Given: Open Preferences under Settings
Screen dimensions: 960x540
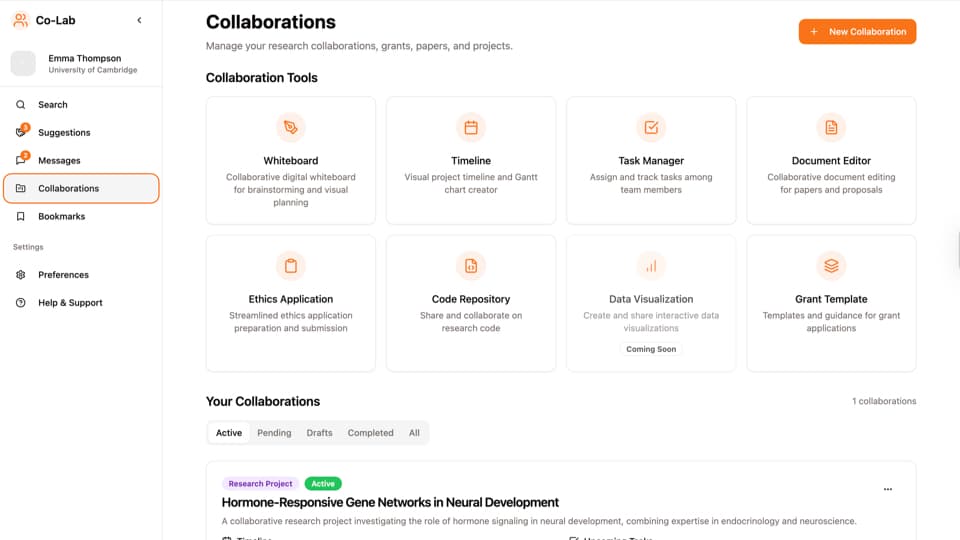Looking at the screenshot, I should [x=81, y=275].
